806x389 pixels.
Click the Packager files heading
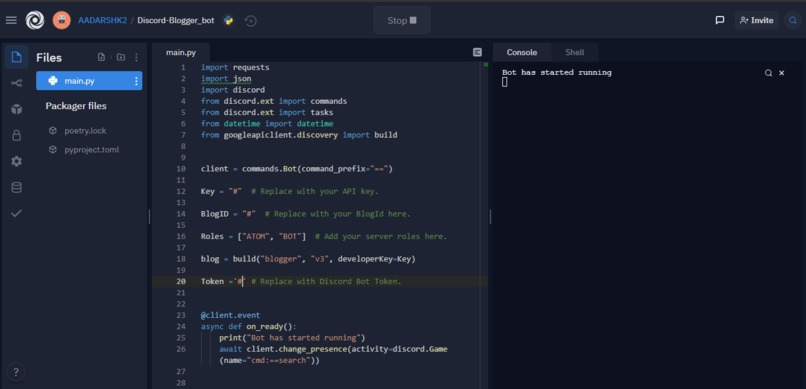tap(76, 106)
